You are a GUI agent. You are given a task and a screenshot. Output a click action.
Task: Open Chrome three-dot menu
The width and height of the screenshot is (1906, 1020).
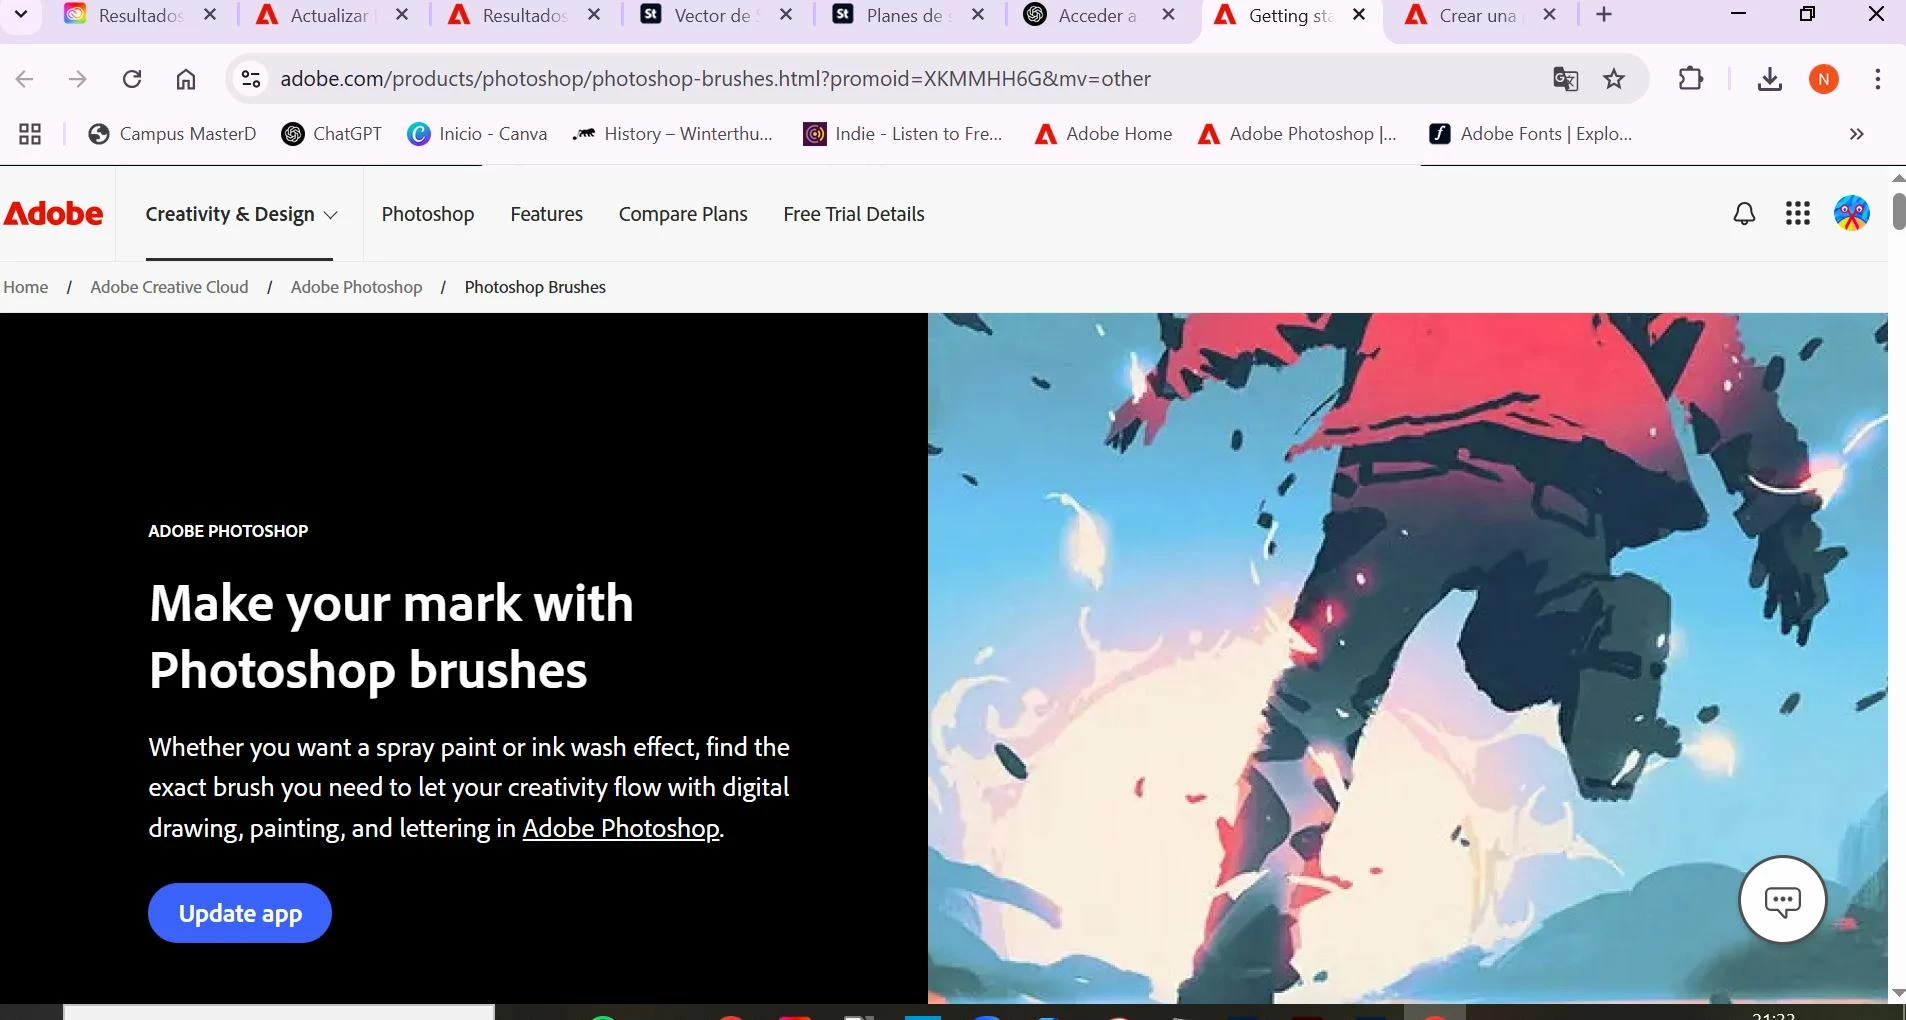1878,79
